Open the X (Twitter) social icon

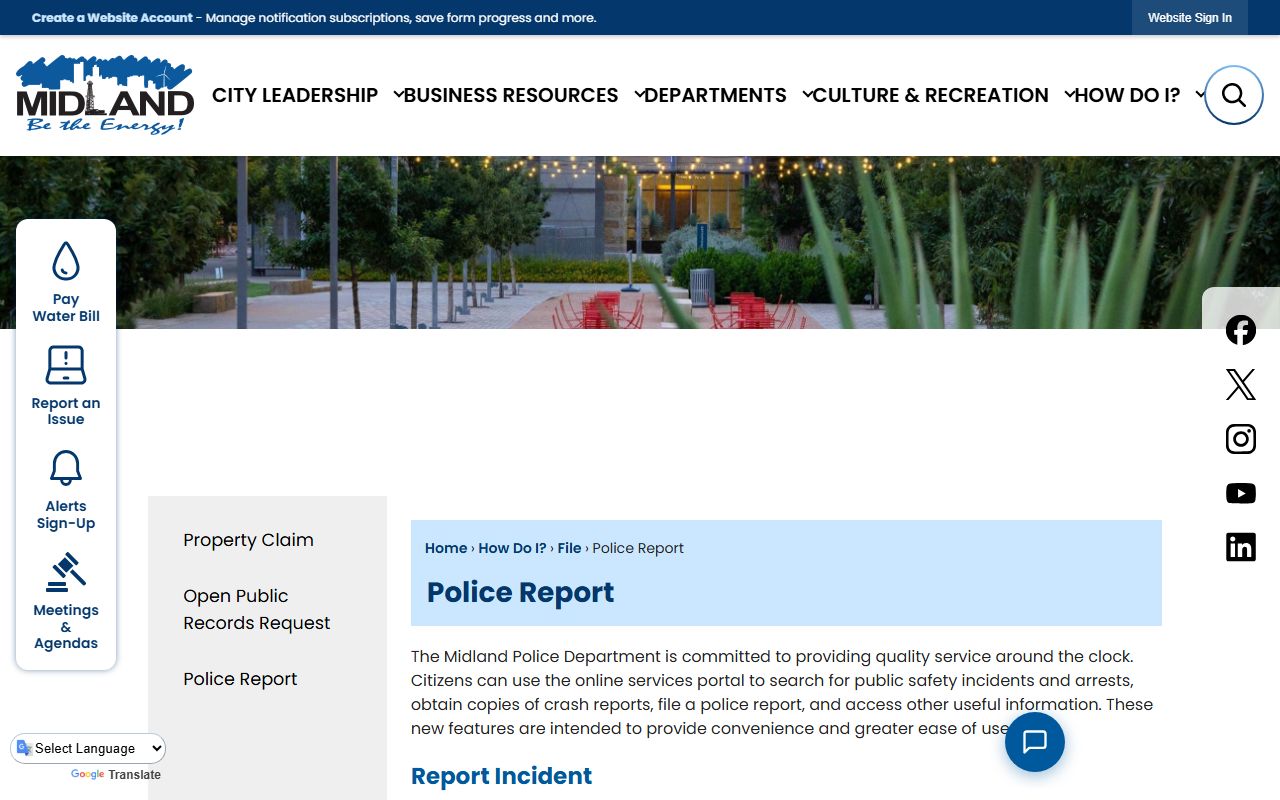tap(1241, 384)
